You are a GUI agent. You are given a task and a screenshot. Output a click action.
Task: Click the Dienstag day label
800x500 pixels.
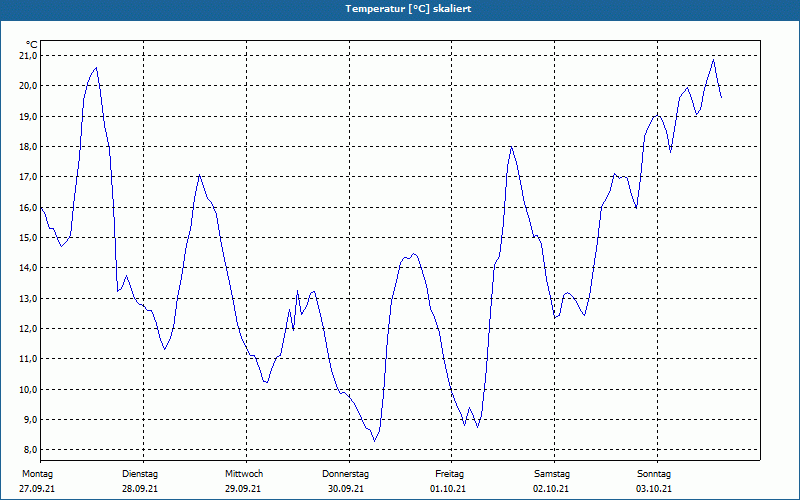(x=140, y=474)
